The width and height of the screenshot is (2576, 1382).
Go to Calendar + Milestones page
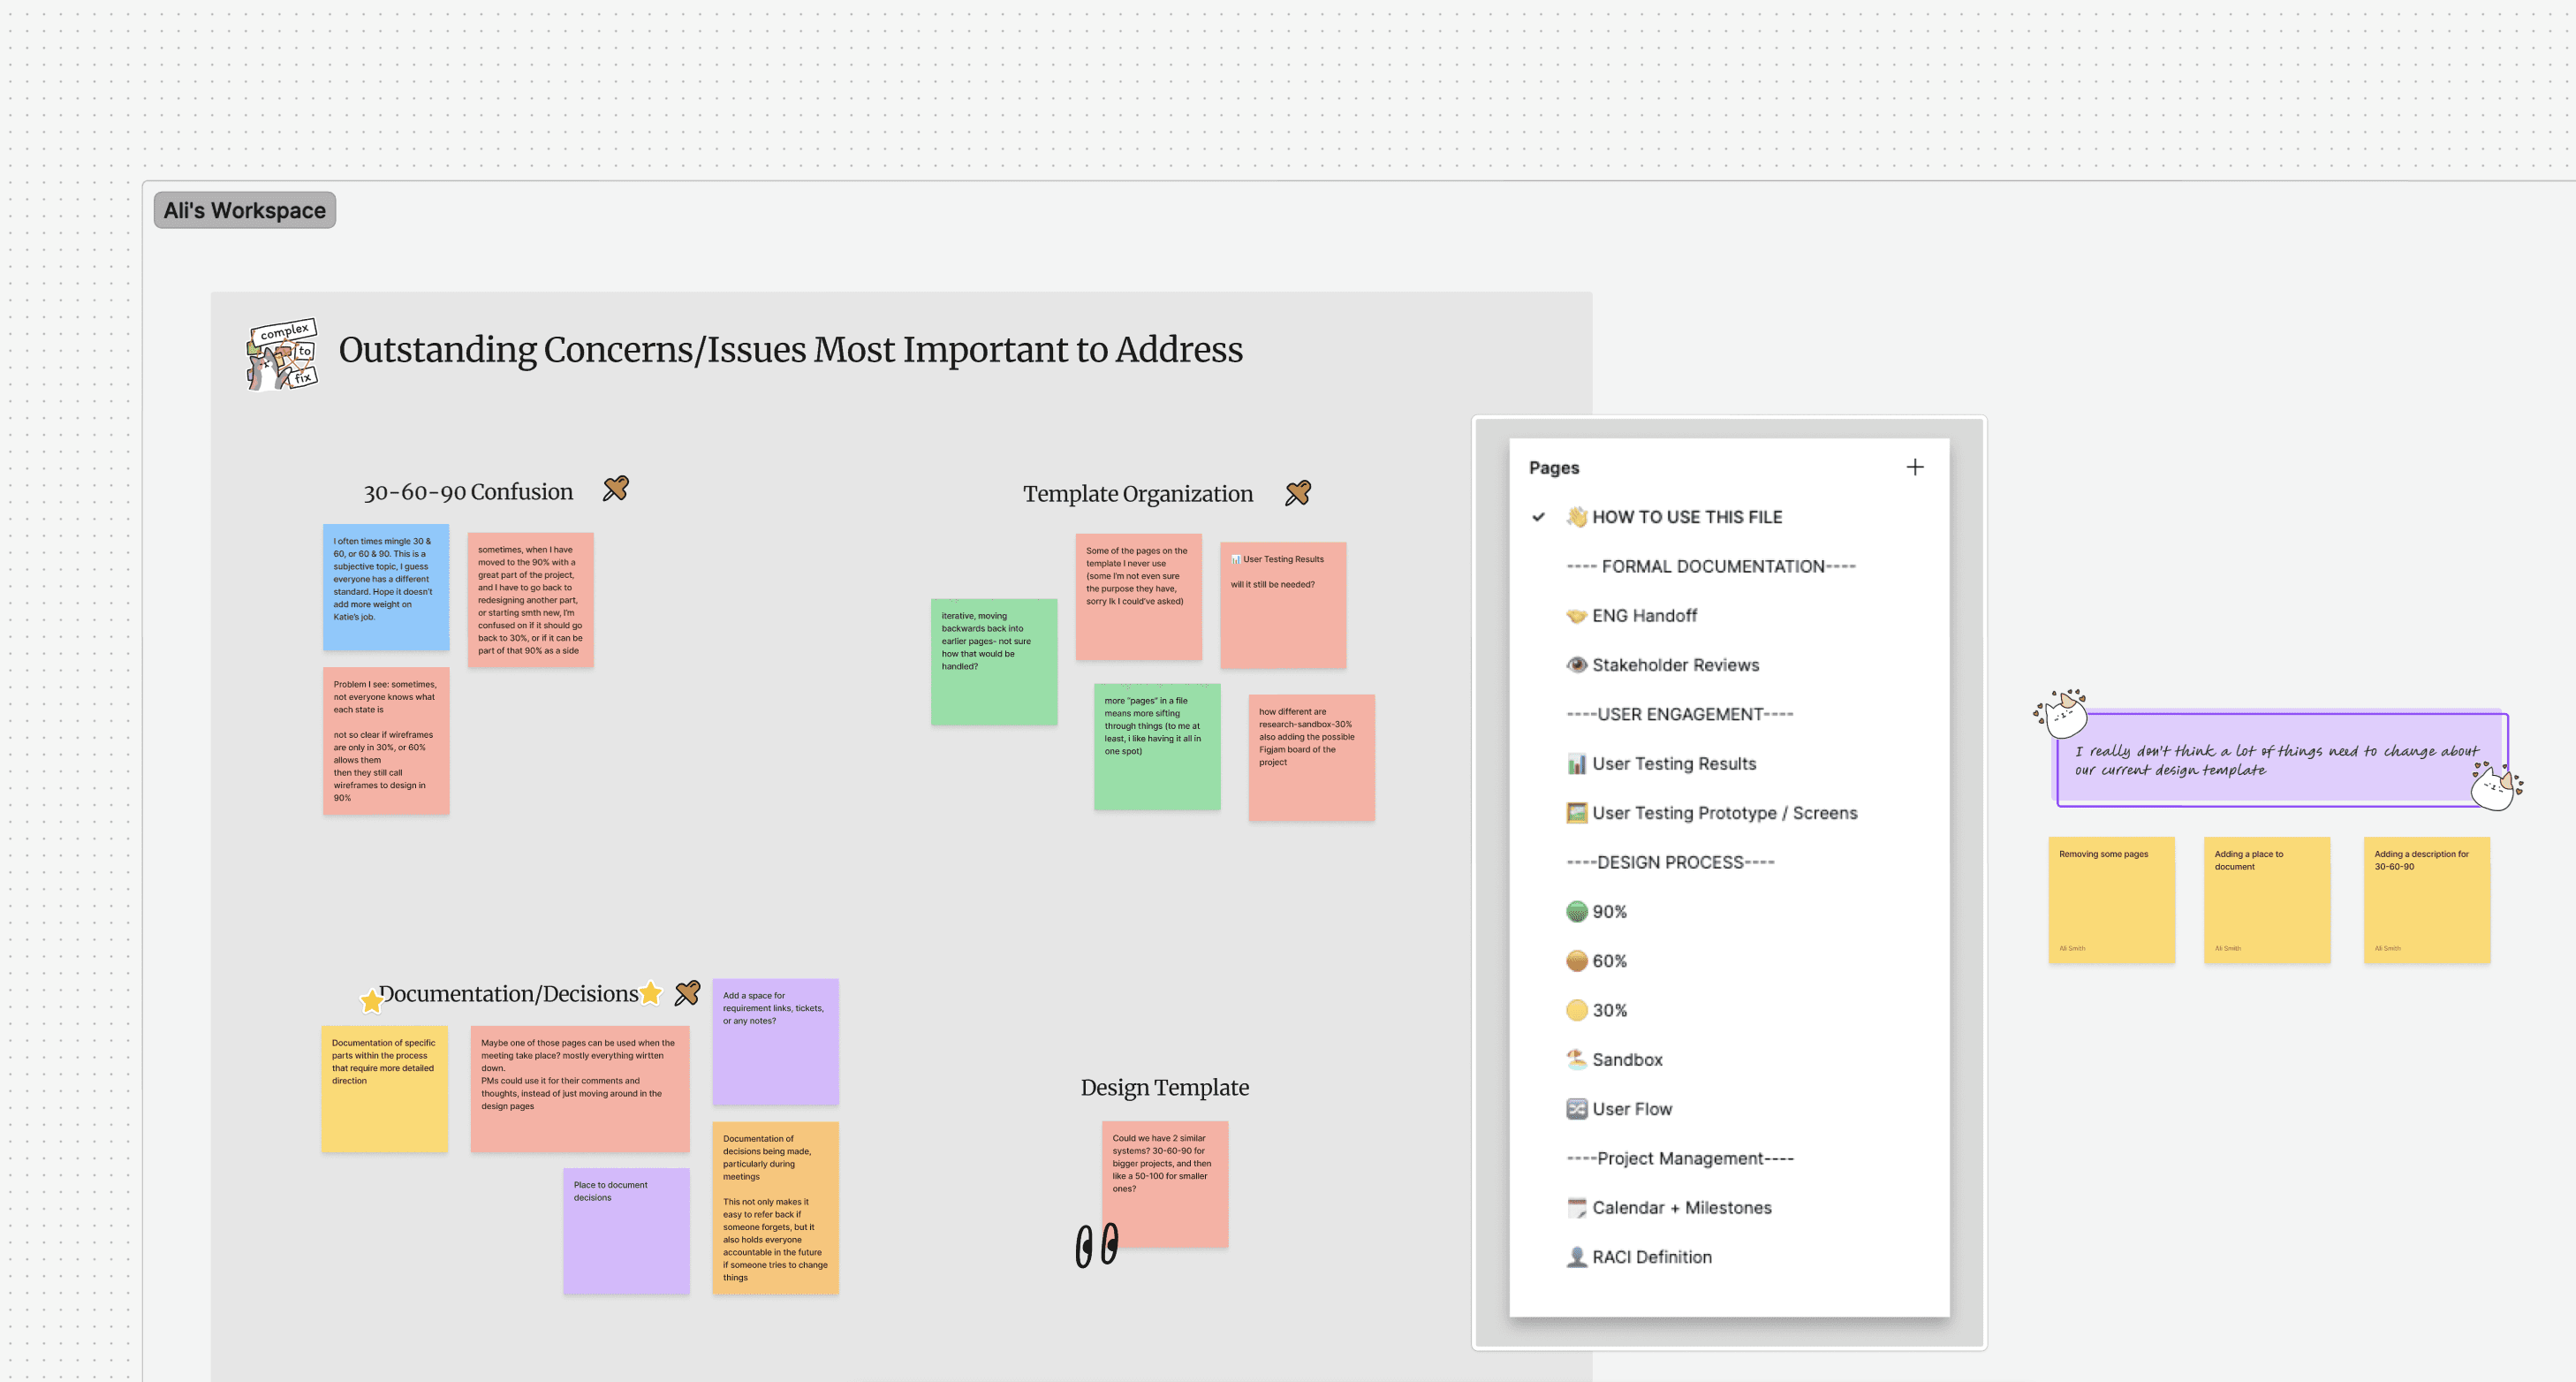pos(1680,1208)
